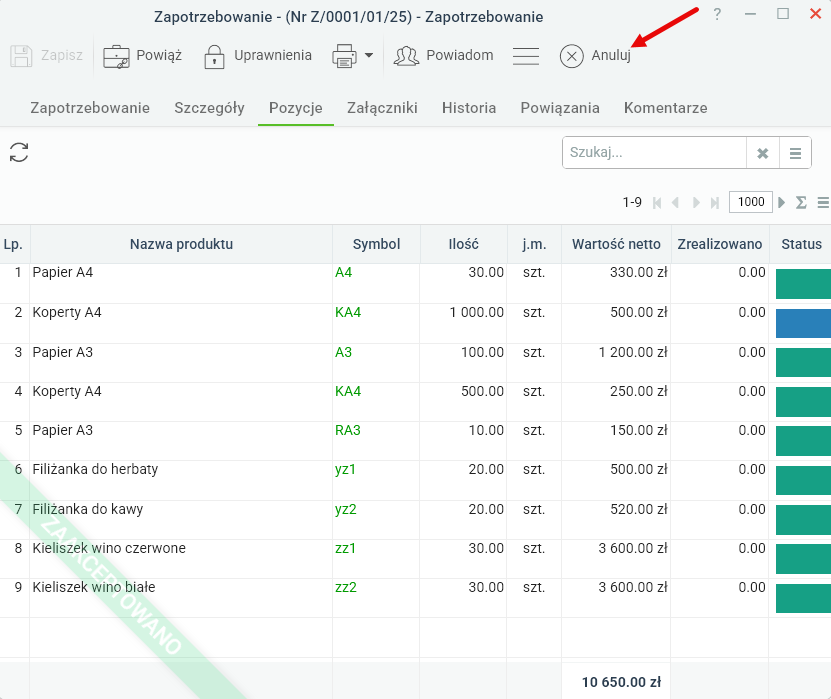Sort by Zrealizowano column header
This screenshot has height=699, width=831.
(x=719, y=244)
